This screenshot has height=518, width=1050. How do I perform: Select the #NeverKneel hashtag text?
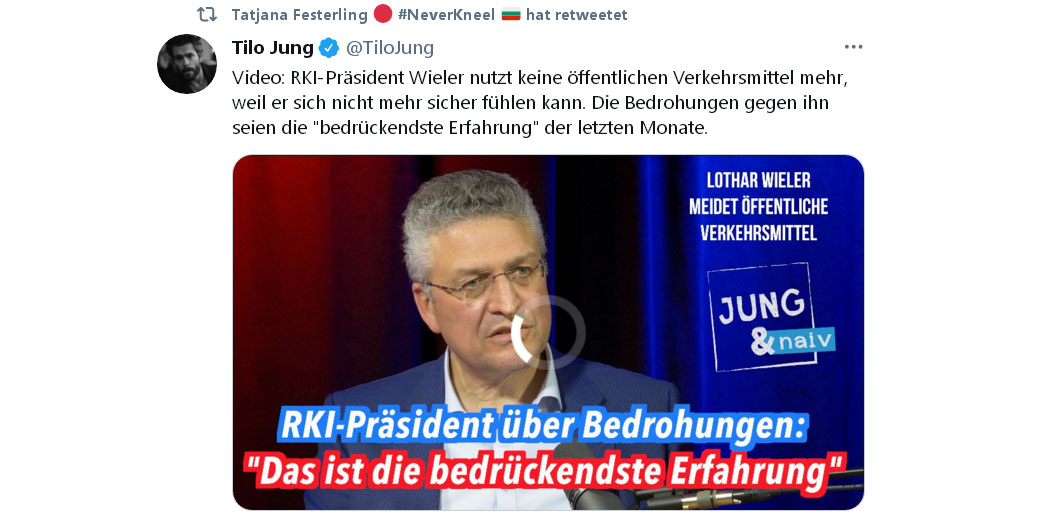click(x=447, y=14)
